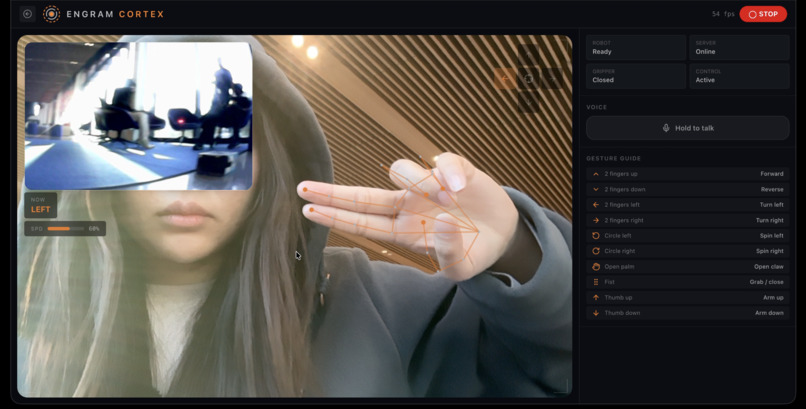This screenshot has width=806, height=409.
Task: Click the VOICE section heading
Action: coord(597,107)
